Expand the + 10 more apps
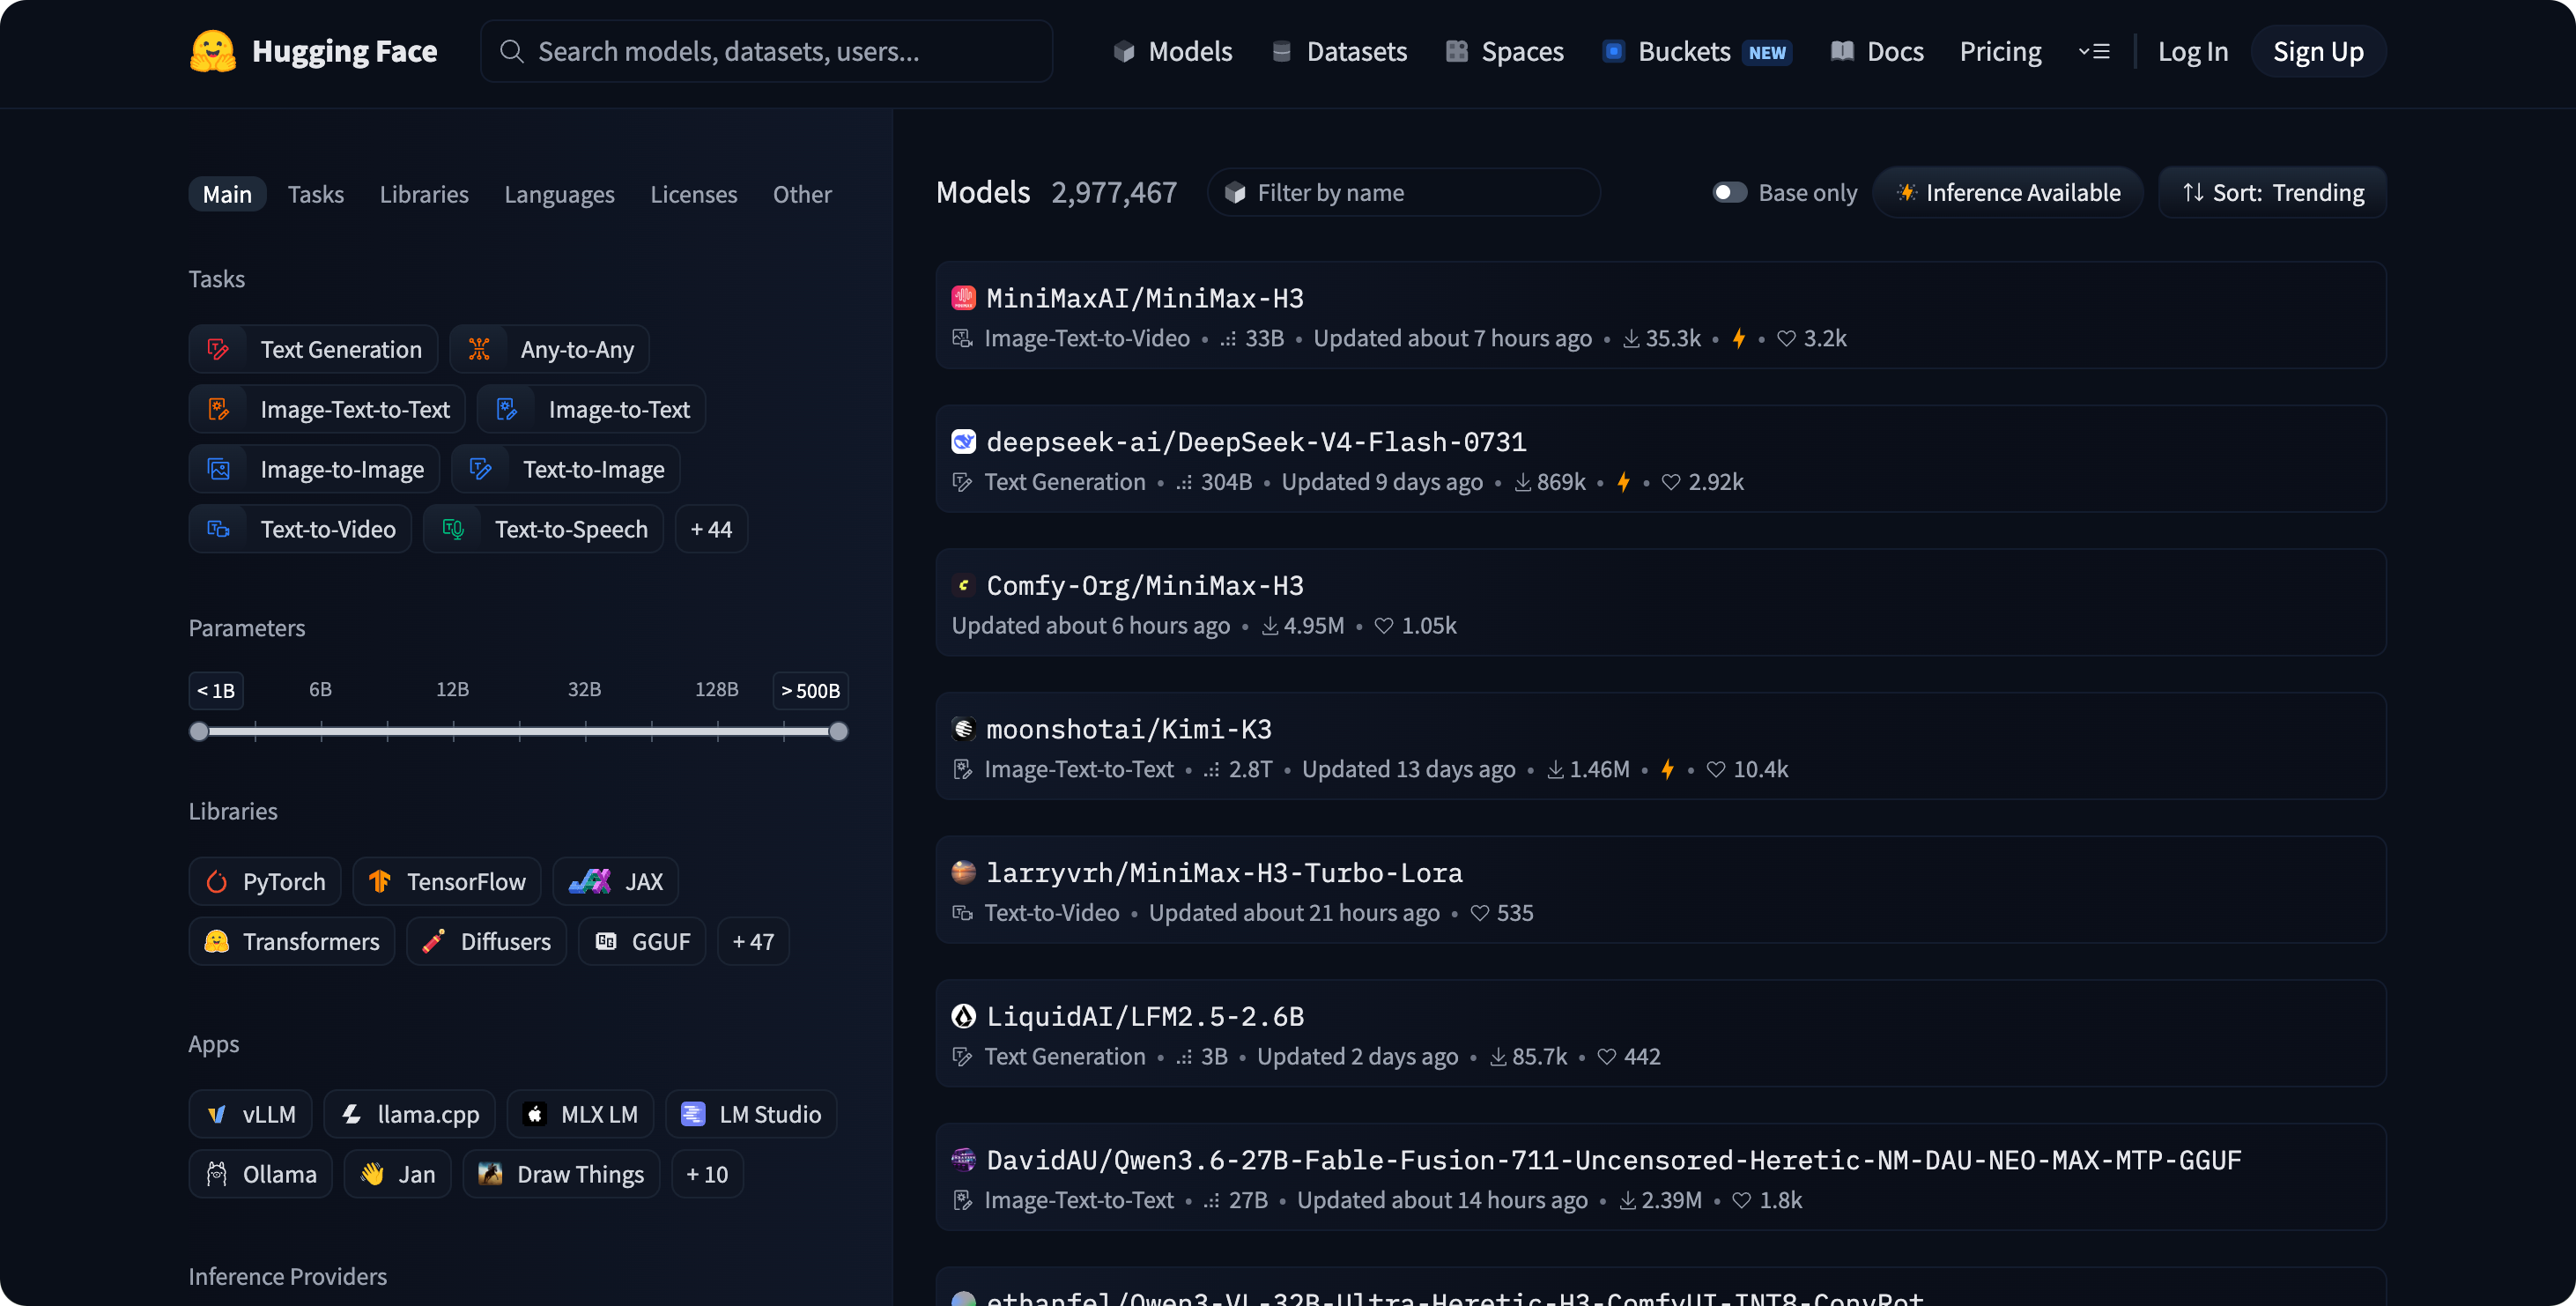This screenshot has width=2576, height=1306. pyautogui.click(x=708, y=1174)
